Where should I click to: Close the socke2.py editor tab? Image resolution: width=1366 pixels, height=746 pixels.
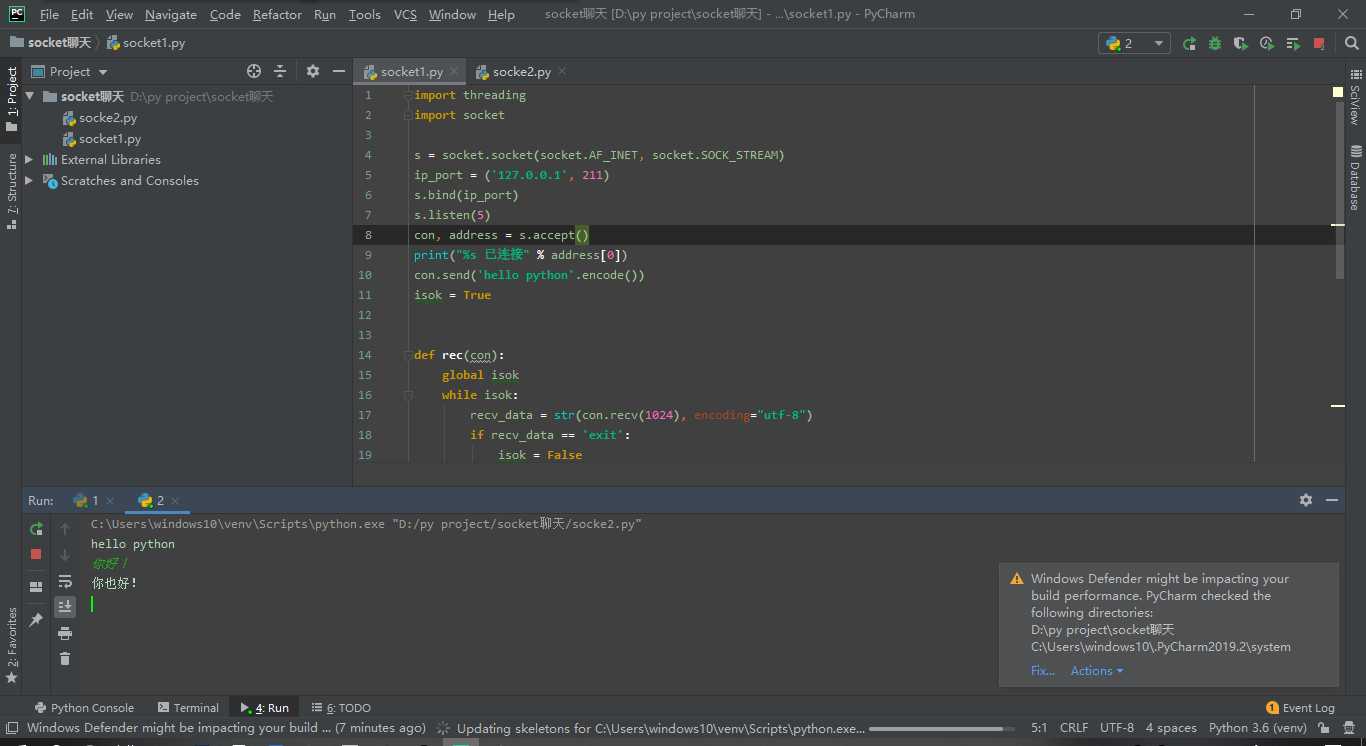(562, 71)
